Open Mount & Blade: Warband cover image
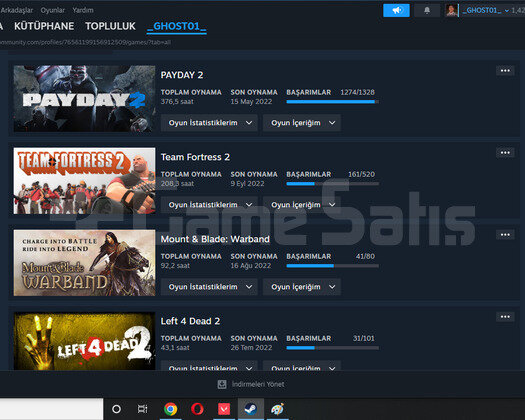Screen dimensions: 525x420 [84, 263]
